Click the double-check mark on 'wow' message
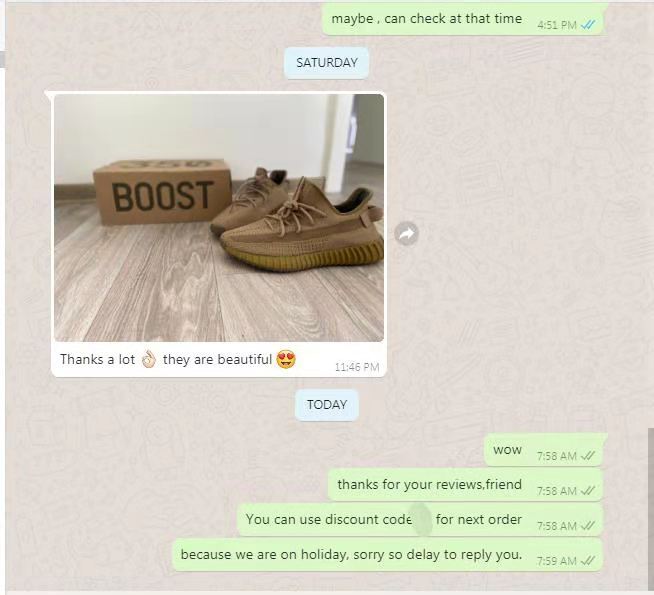The width and height of the screenshot is (654, 595). coord(587,456)
